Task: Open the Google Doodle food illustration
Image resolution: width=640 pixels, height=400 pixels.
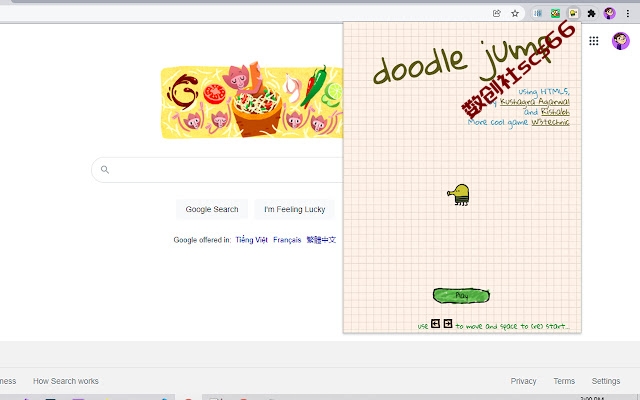Action: pos(252,101)
